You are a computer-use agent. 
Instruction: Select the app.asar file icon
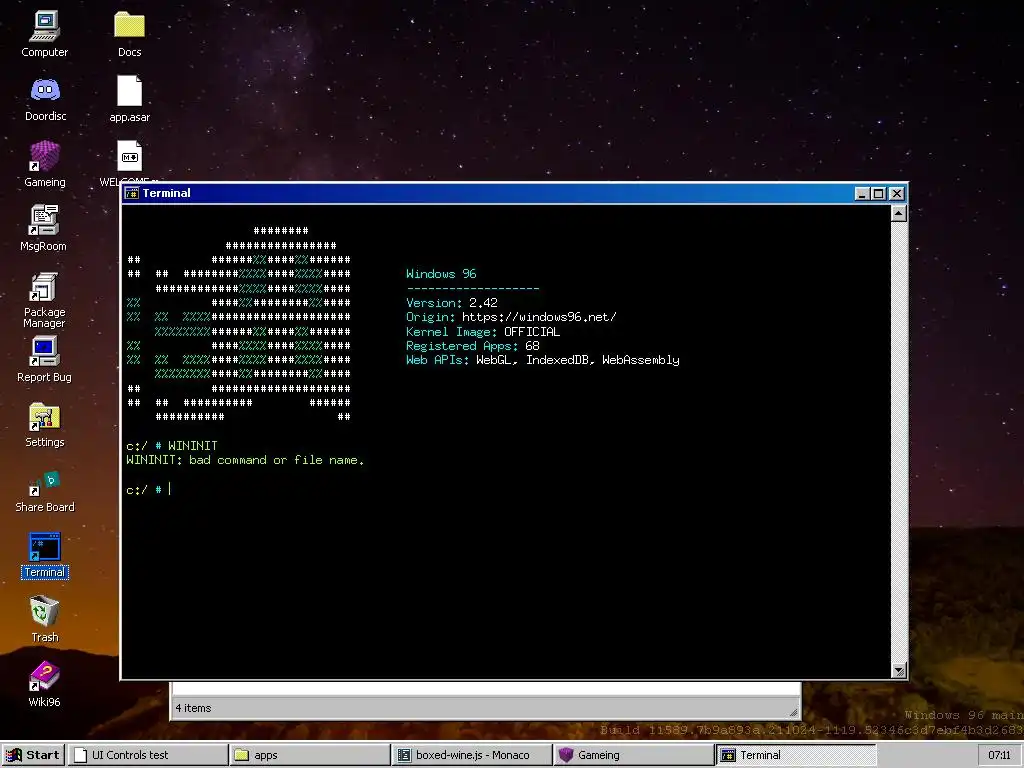coord(129,99)
